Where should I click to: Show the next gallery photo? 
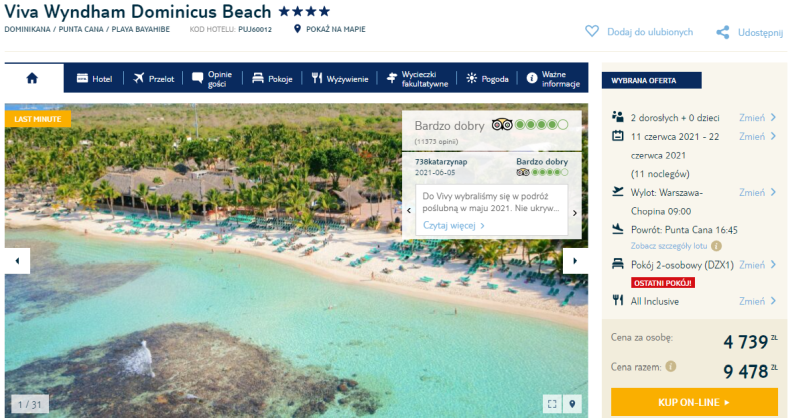575,261
